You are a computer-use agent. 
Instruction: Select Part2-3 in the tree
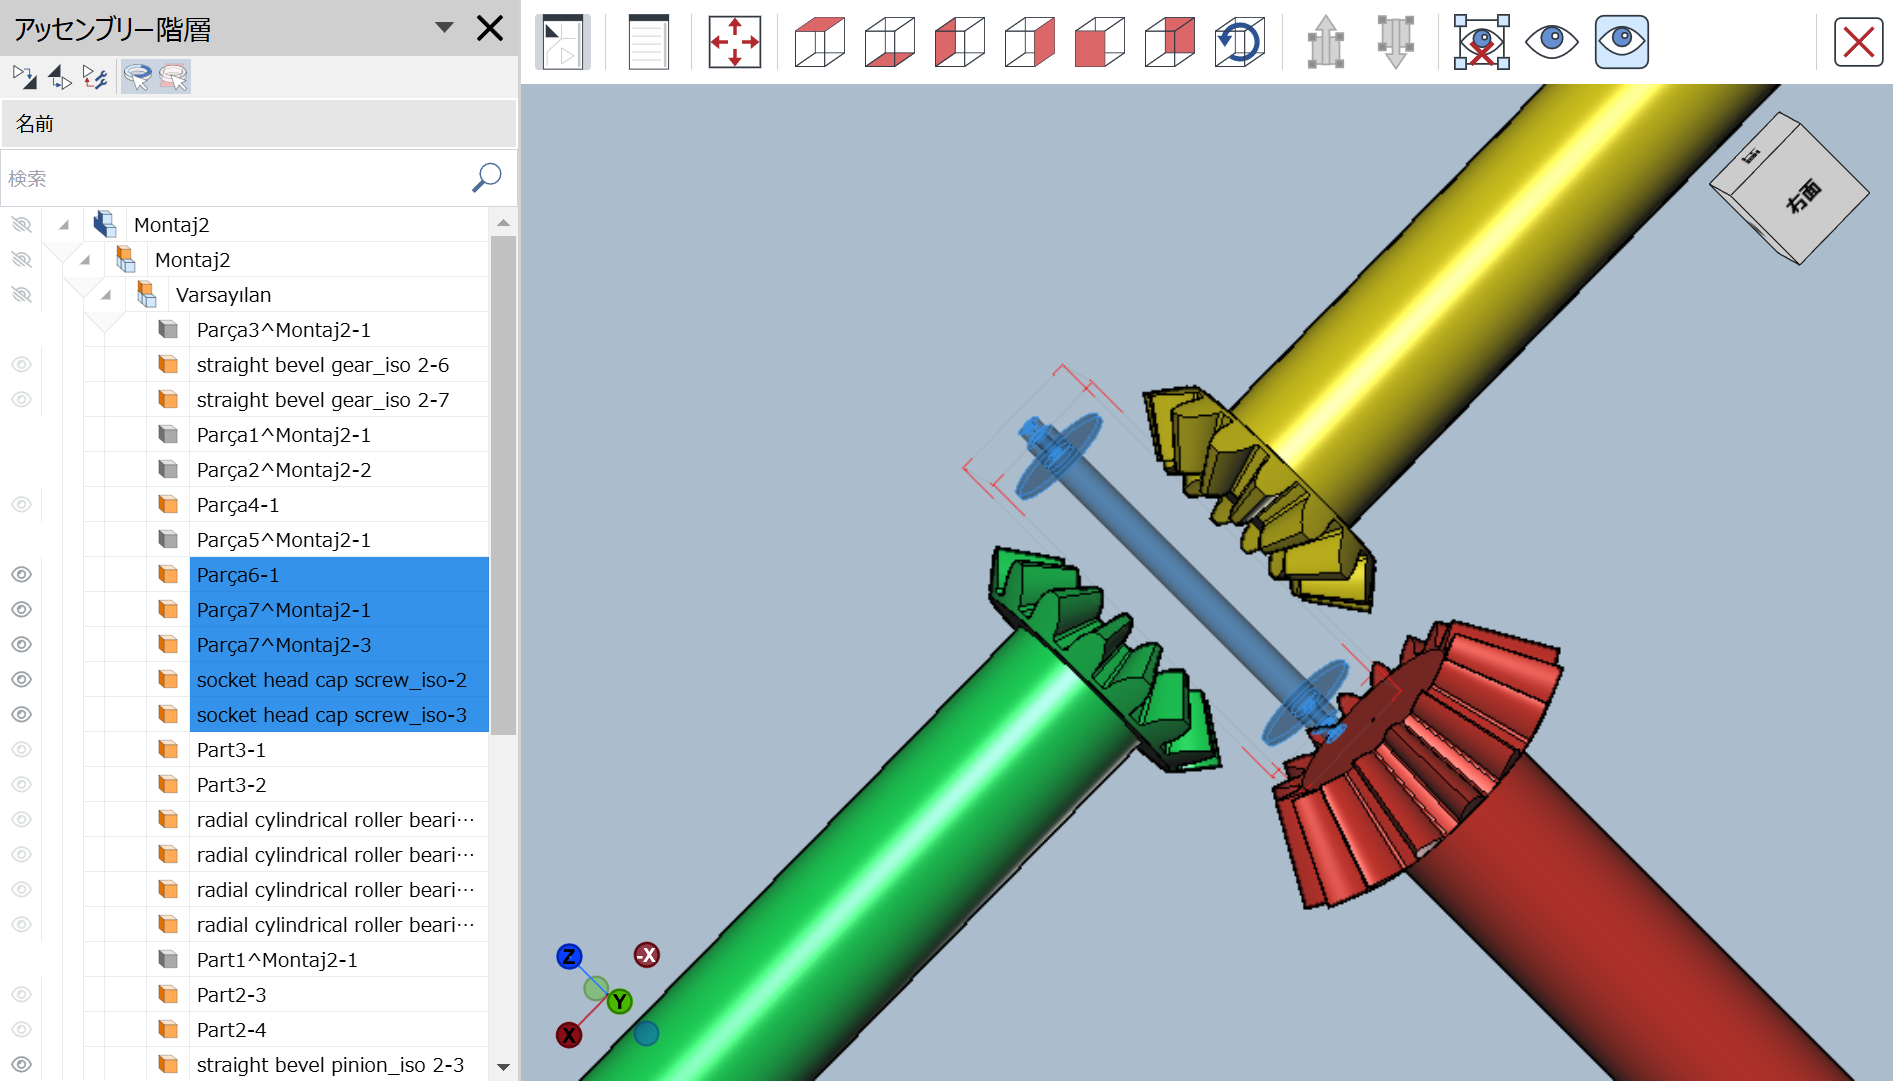[232, 995]
